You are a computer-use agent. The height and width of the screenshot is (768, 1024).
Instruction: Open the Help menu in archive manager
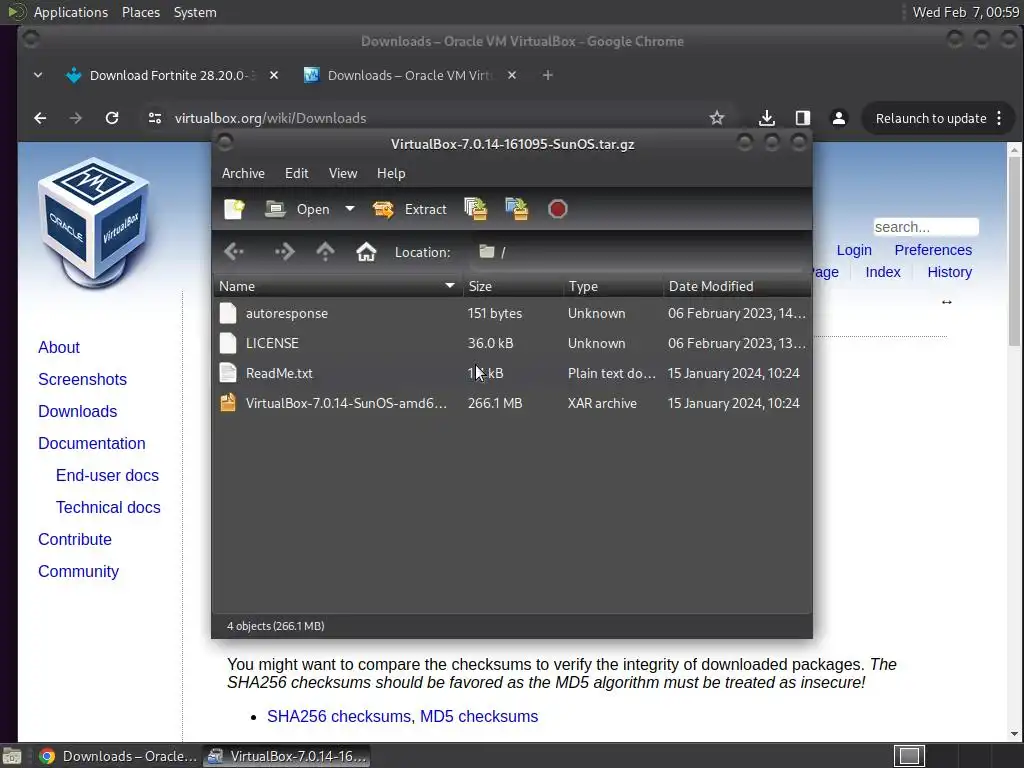(x=391, y=173)
